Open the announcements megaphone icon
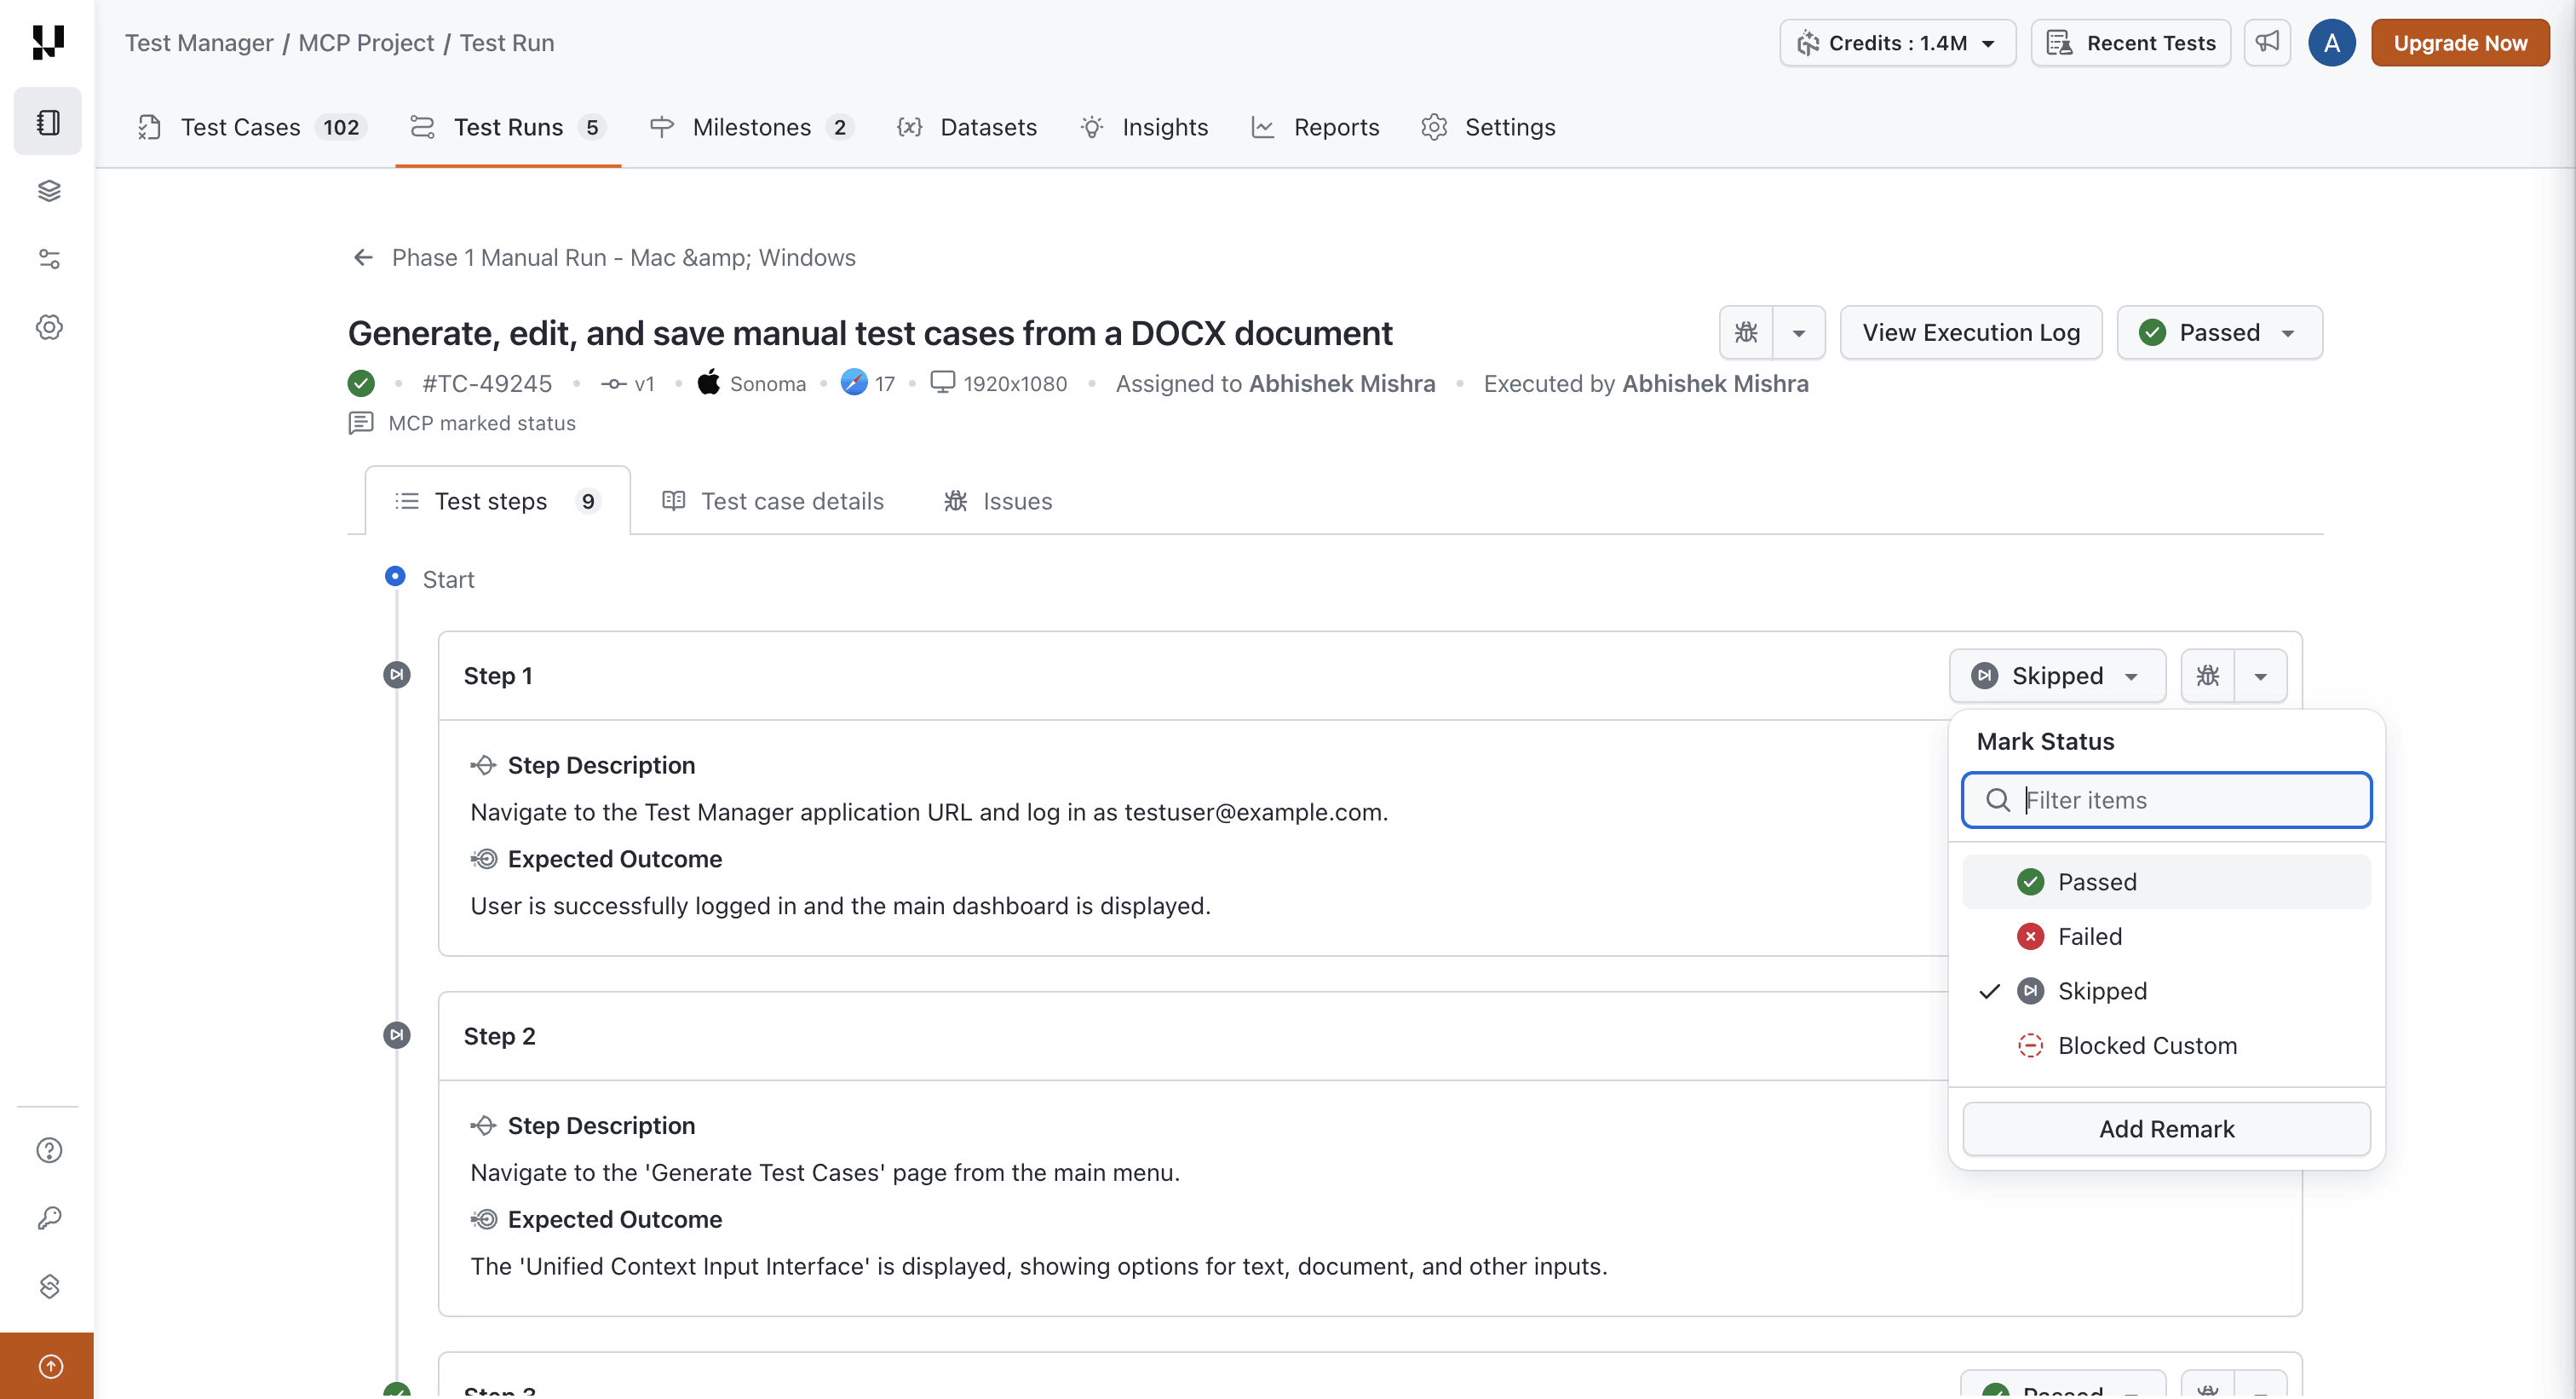This screenshot has width=2576, height=1399. pos(2267,43)
